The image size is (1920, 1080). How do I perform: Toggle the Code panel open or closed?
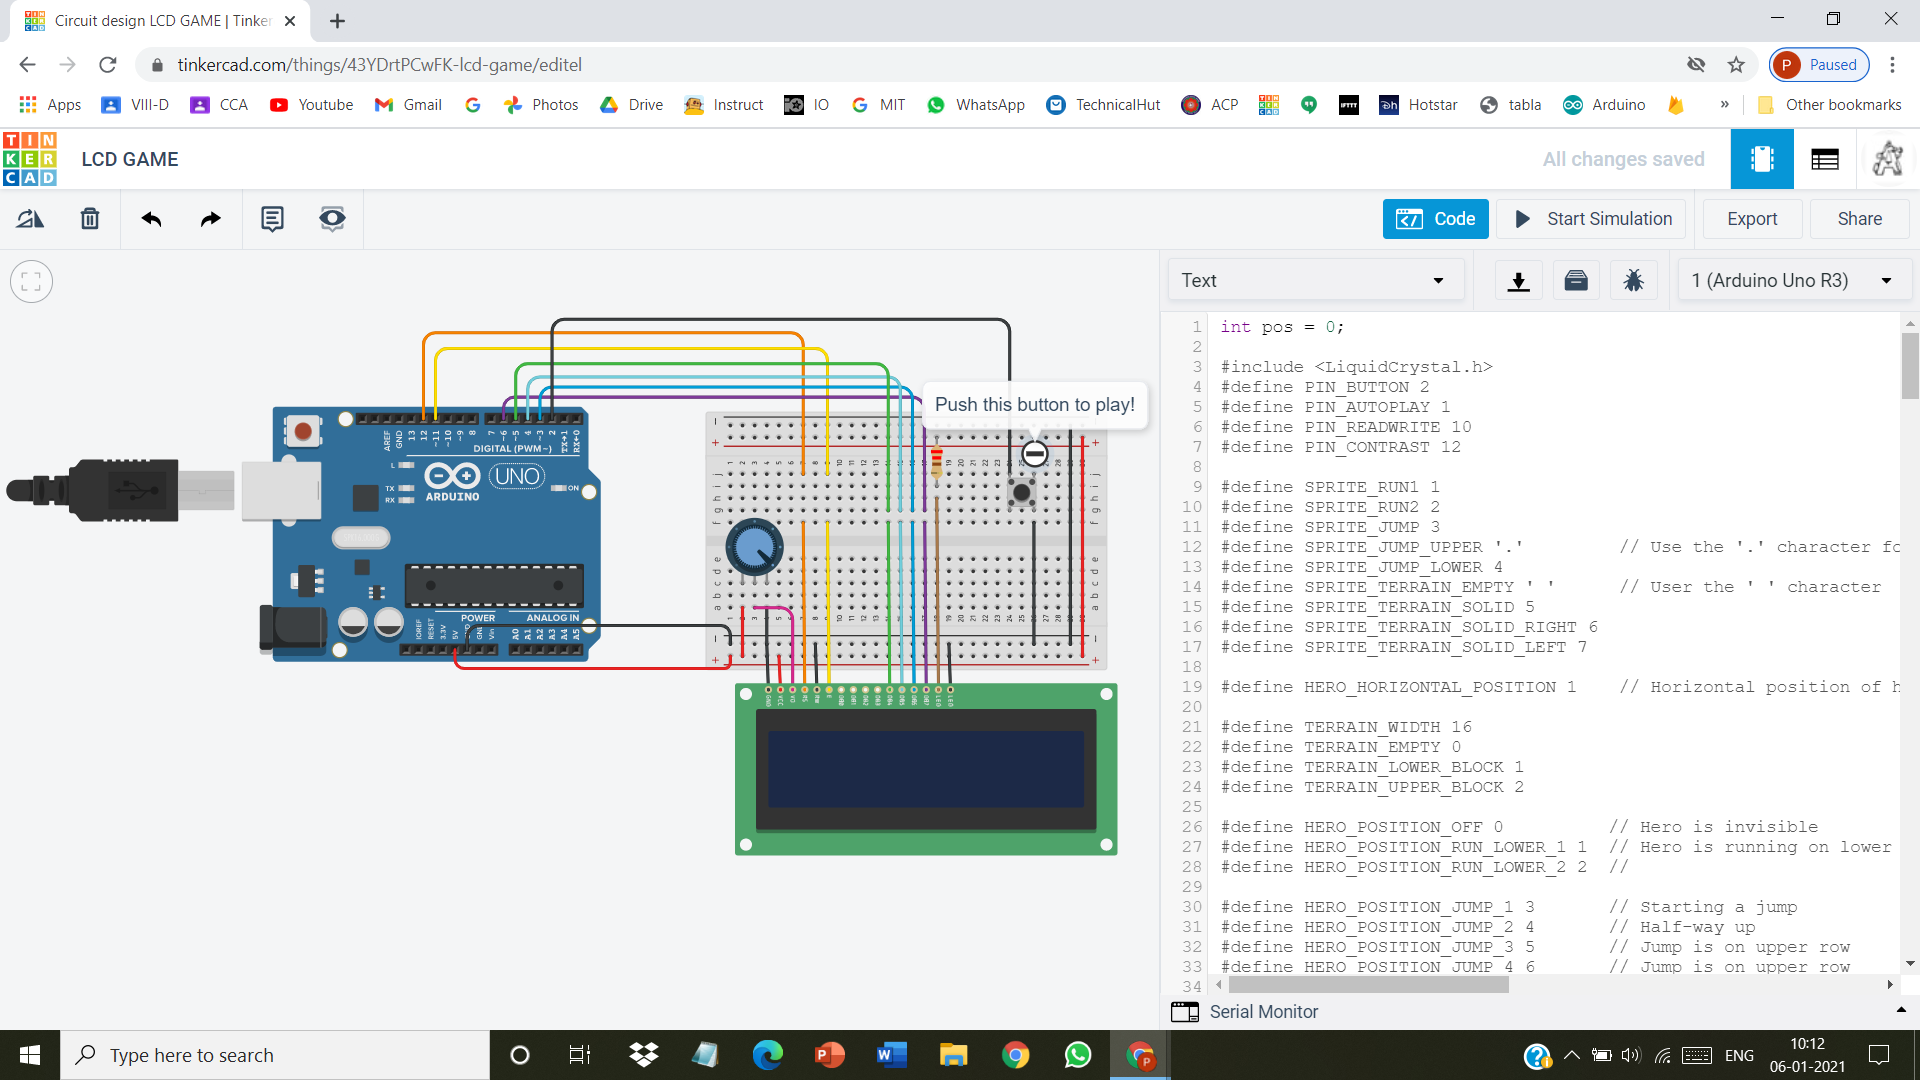[x=1435, y=218]
